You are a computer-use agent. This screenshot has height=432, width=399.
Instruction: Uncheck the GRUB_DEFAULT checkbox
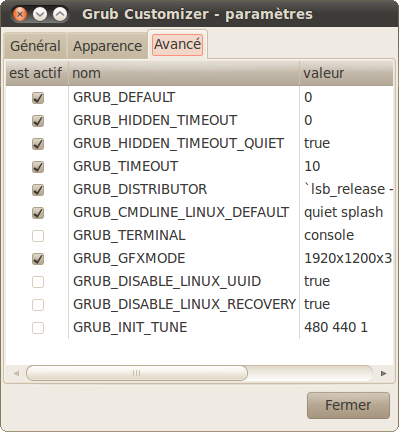point(38,98)
